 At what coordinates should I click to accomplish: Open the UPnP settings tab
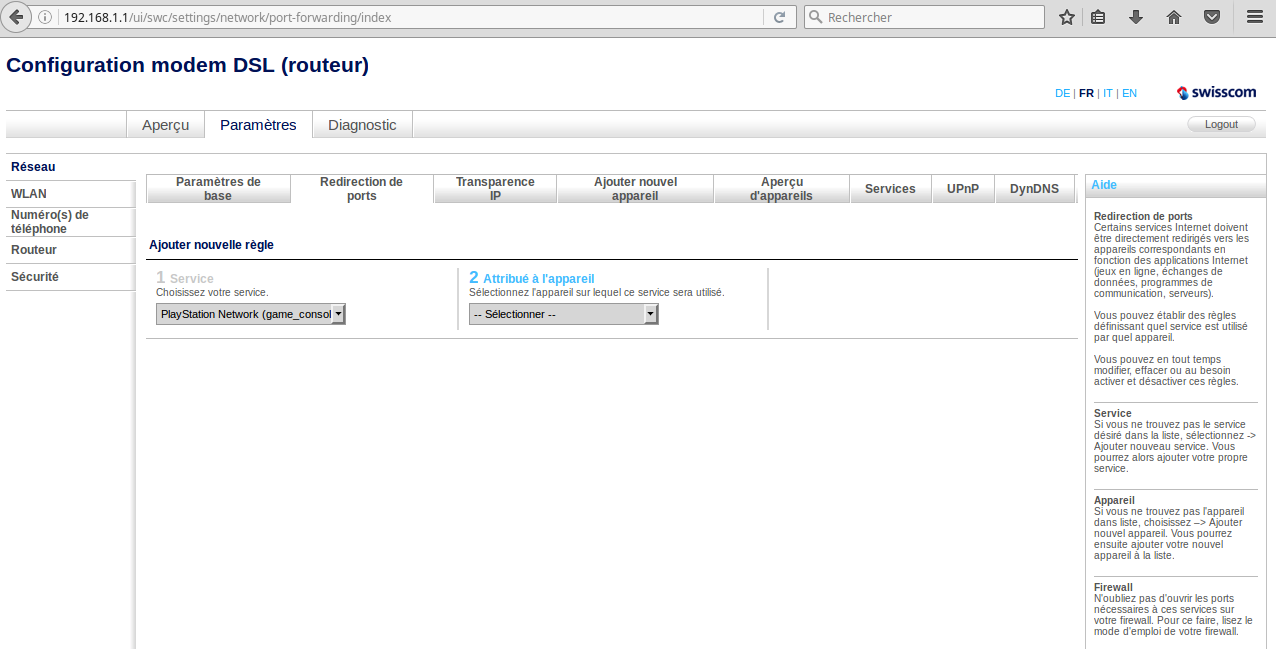pos(962,188)
